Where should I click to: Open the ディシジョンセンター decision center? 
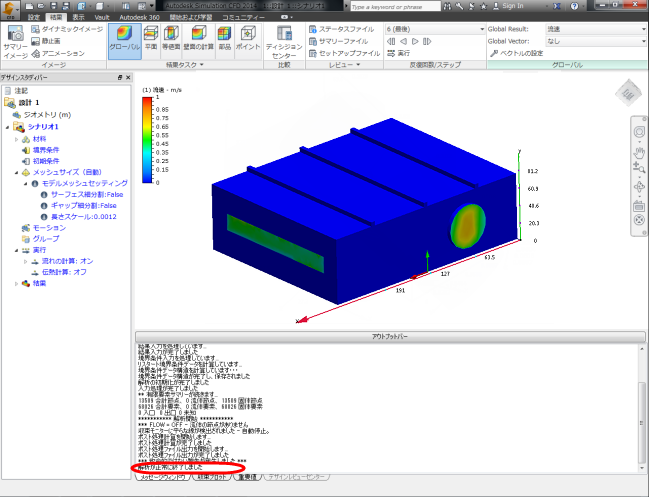pyautogui.click(x=284, y=42)
